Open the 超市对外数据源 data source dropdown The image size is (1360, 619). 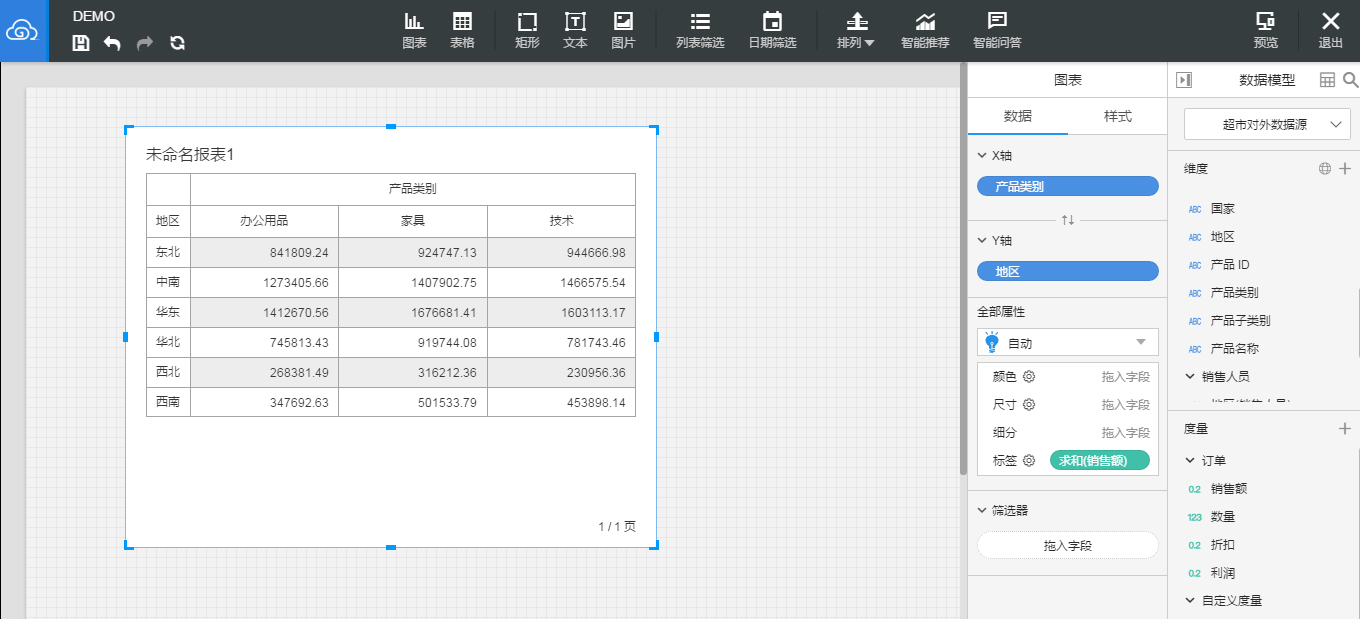click(x=1267, y=125)
